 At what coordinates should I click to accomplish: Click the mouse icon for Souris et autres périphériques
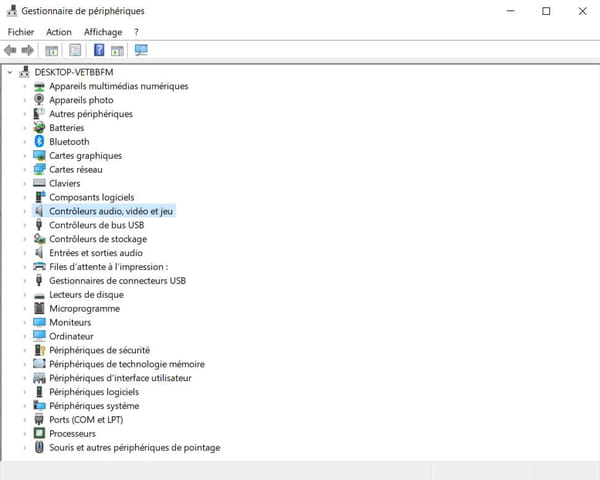click(39, 447)
